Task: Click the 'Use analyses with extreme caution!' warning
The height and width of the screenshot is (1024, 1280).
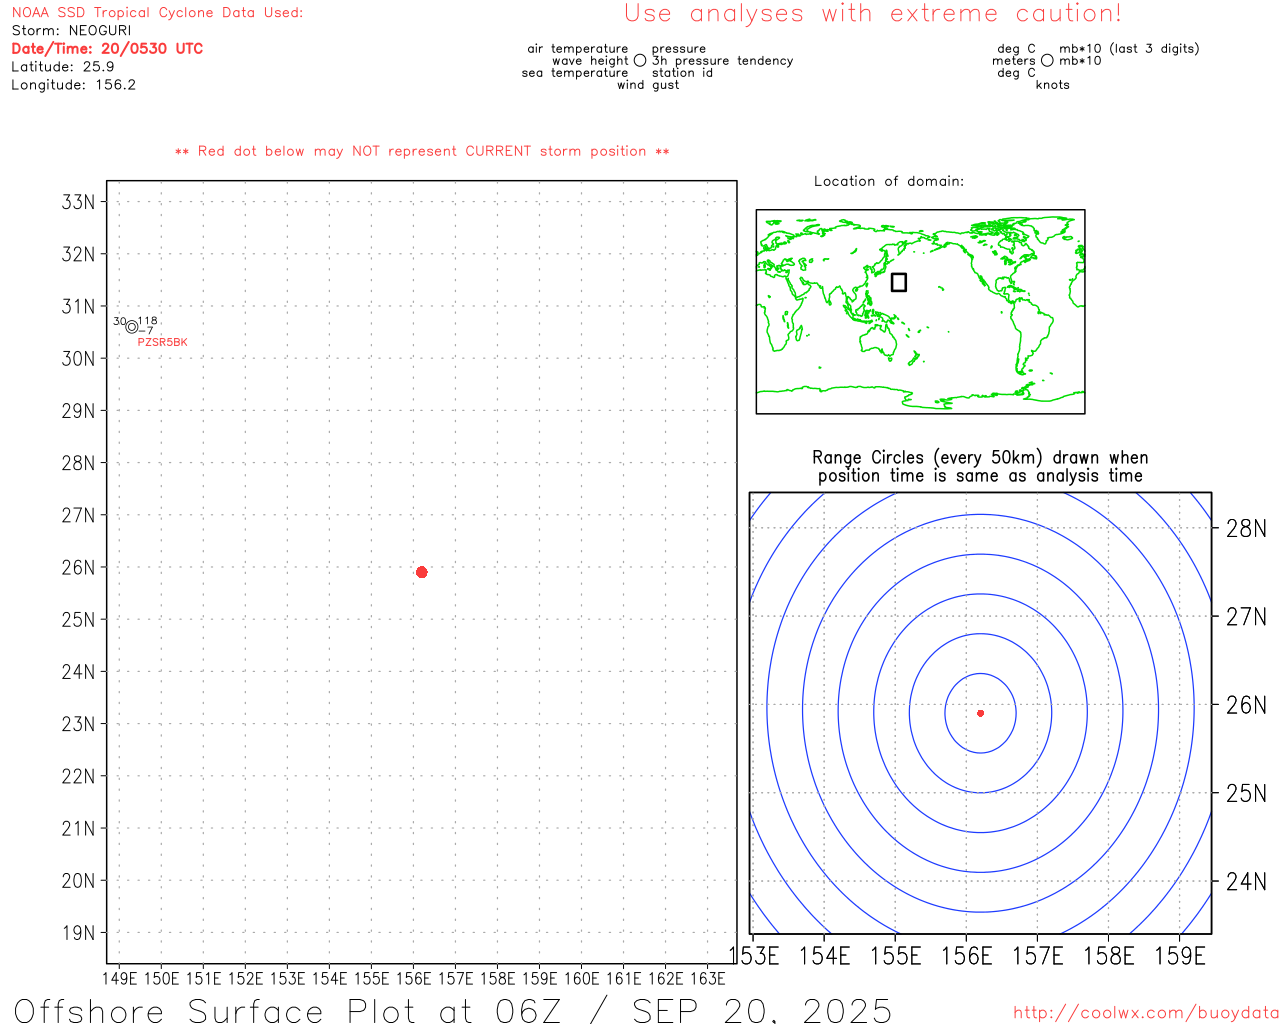Action: [x=872, y=14]
